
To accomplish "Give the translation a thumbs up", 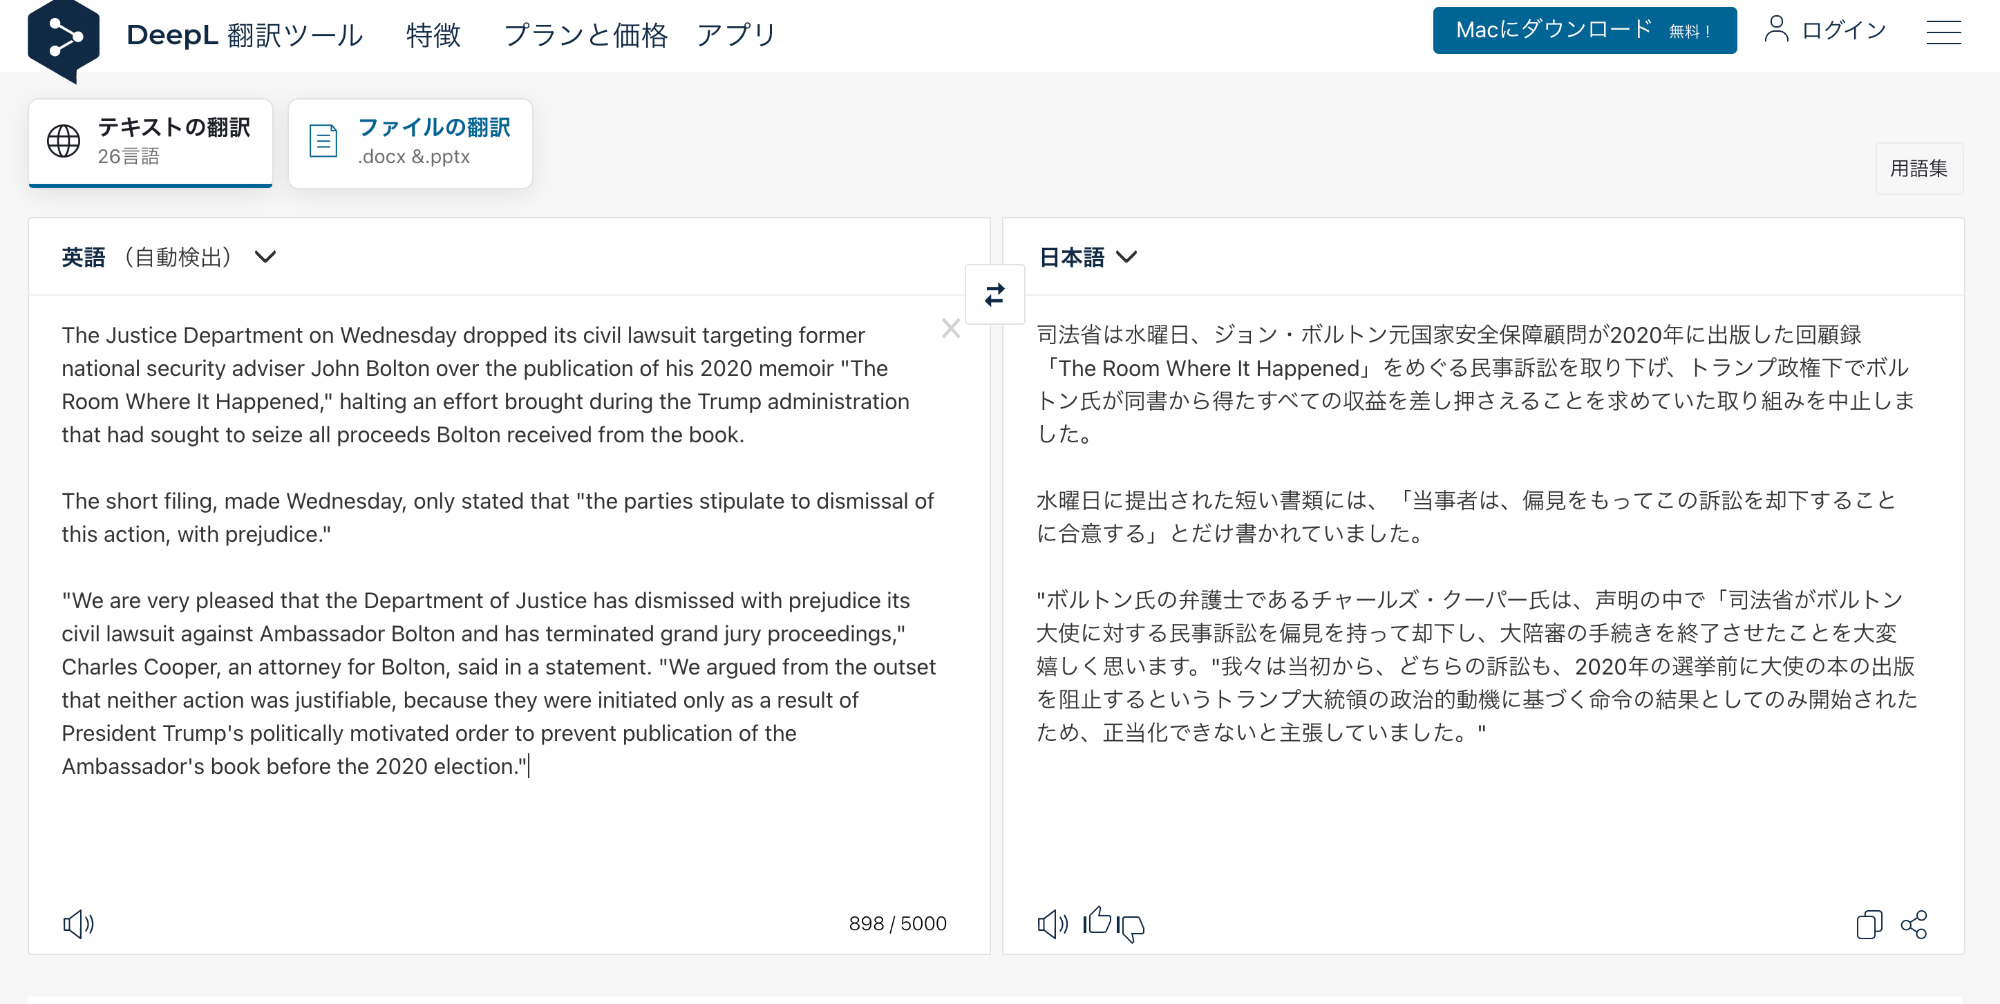I will (1097, 921).
